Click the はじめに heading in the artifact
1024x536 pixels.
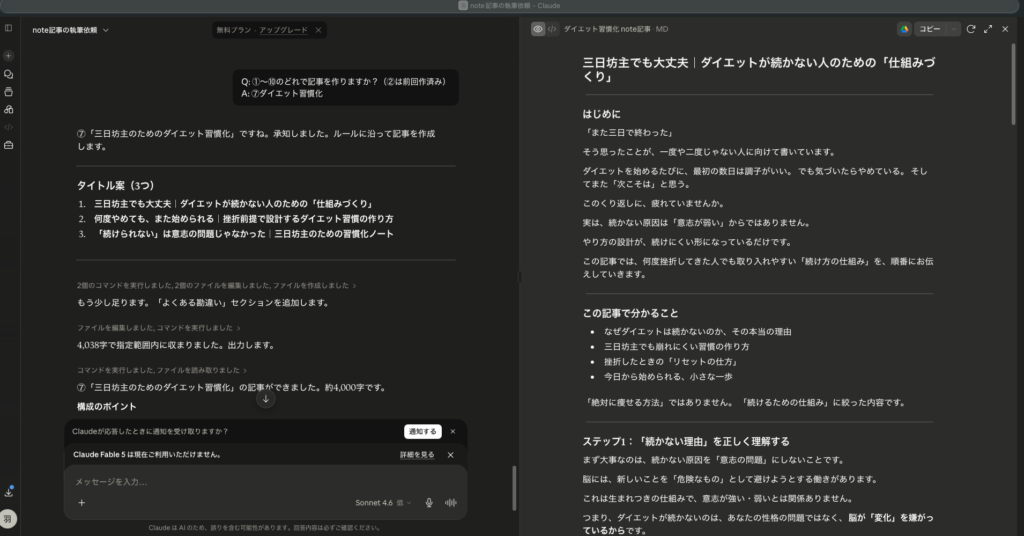tap(601, 114)
